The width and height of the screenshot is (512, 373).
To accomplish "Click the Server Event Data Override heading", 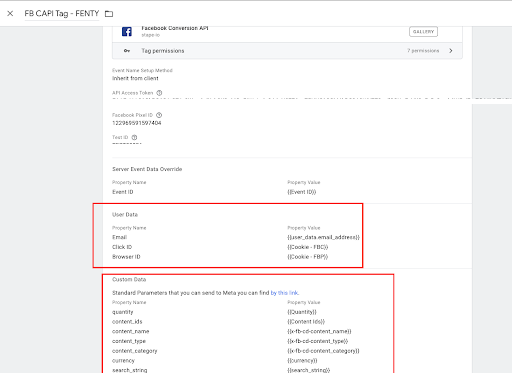I will tap(147, 169).
